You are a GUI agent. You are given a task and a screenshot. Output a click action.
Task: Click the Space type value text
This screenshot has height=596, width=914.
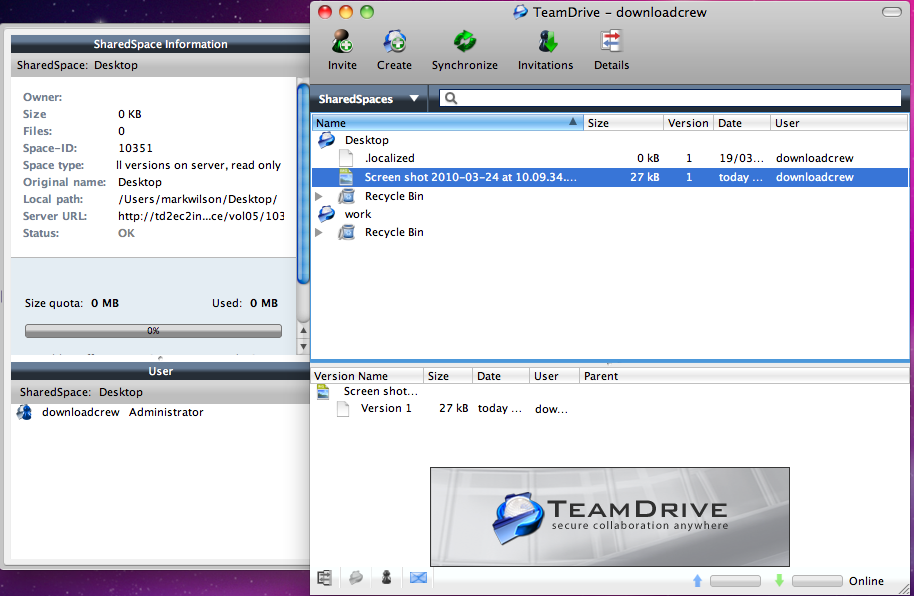[198, 166]
